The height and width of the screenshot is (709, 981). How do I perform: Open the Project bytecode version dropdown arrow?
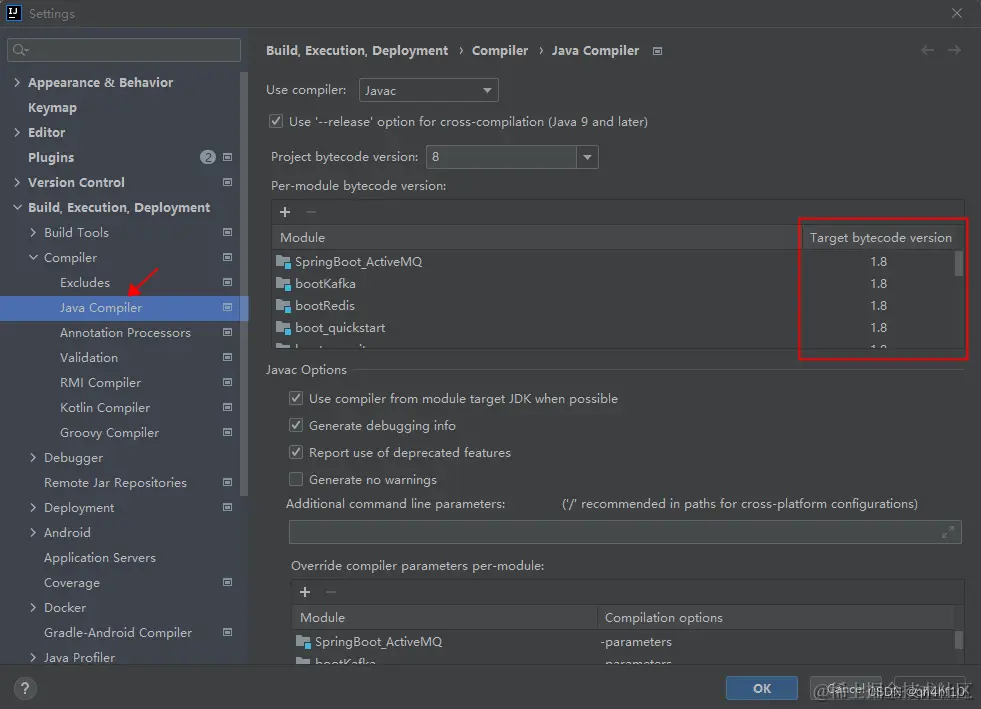tap(587, 157)
